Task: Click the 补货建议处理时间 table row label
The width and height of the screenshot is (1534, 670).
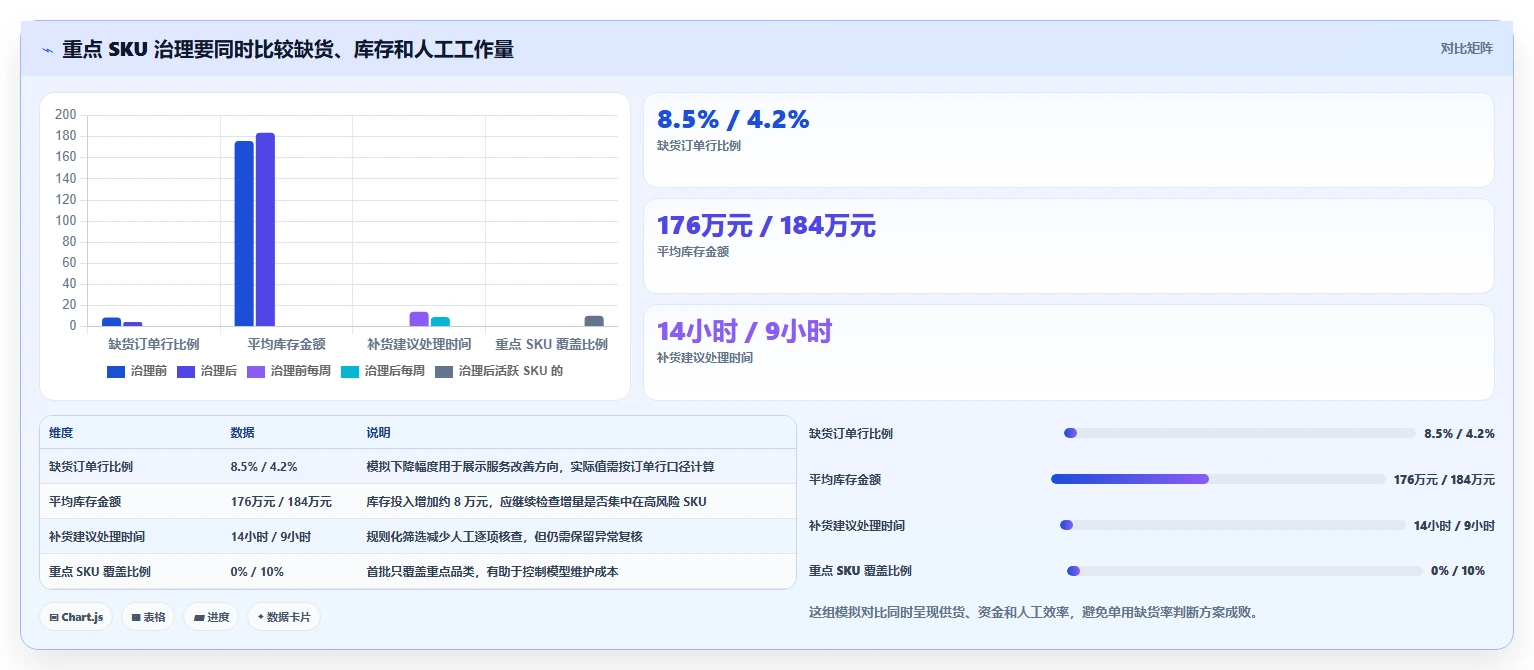Action: [97, 536]
